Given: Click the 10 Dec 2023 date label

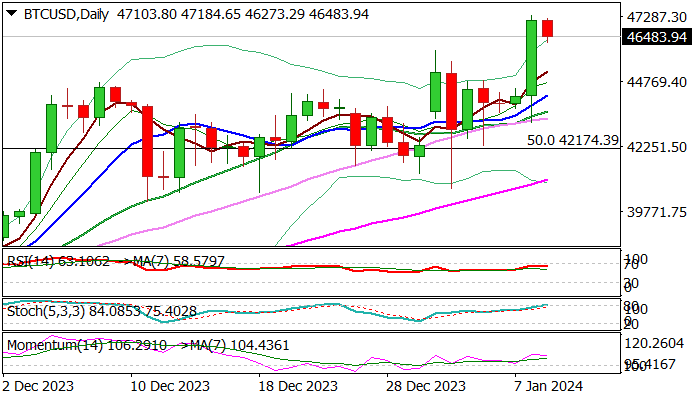Looking at the screenshot, I should pyautogui.click(x=174, y=385).
